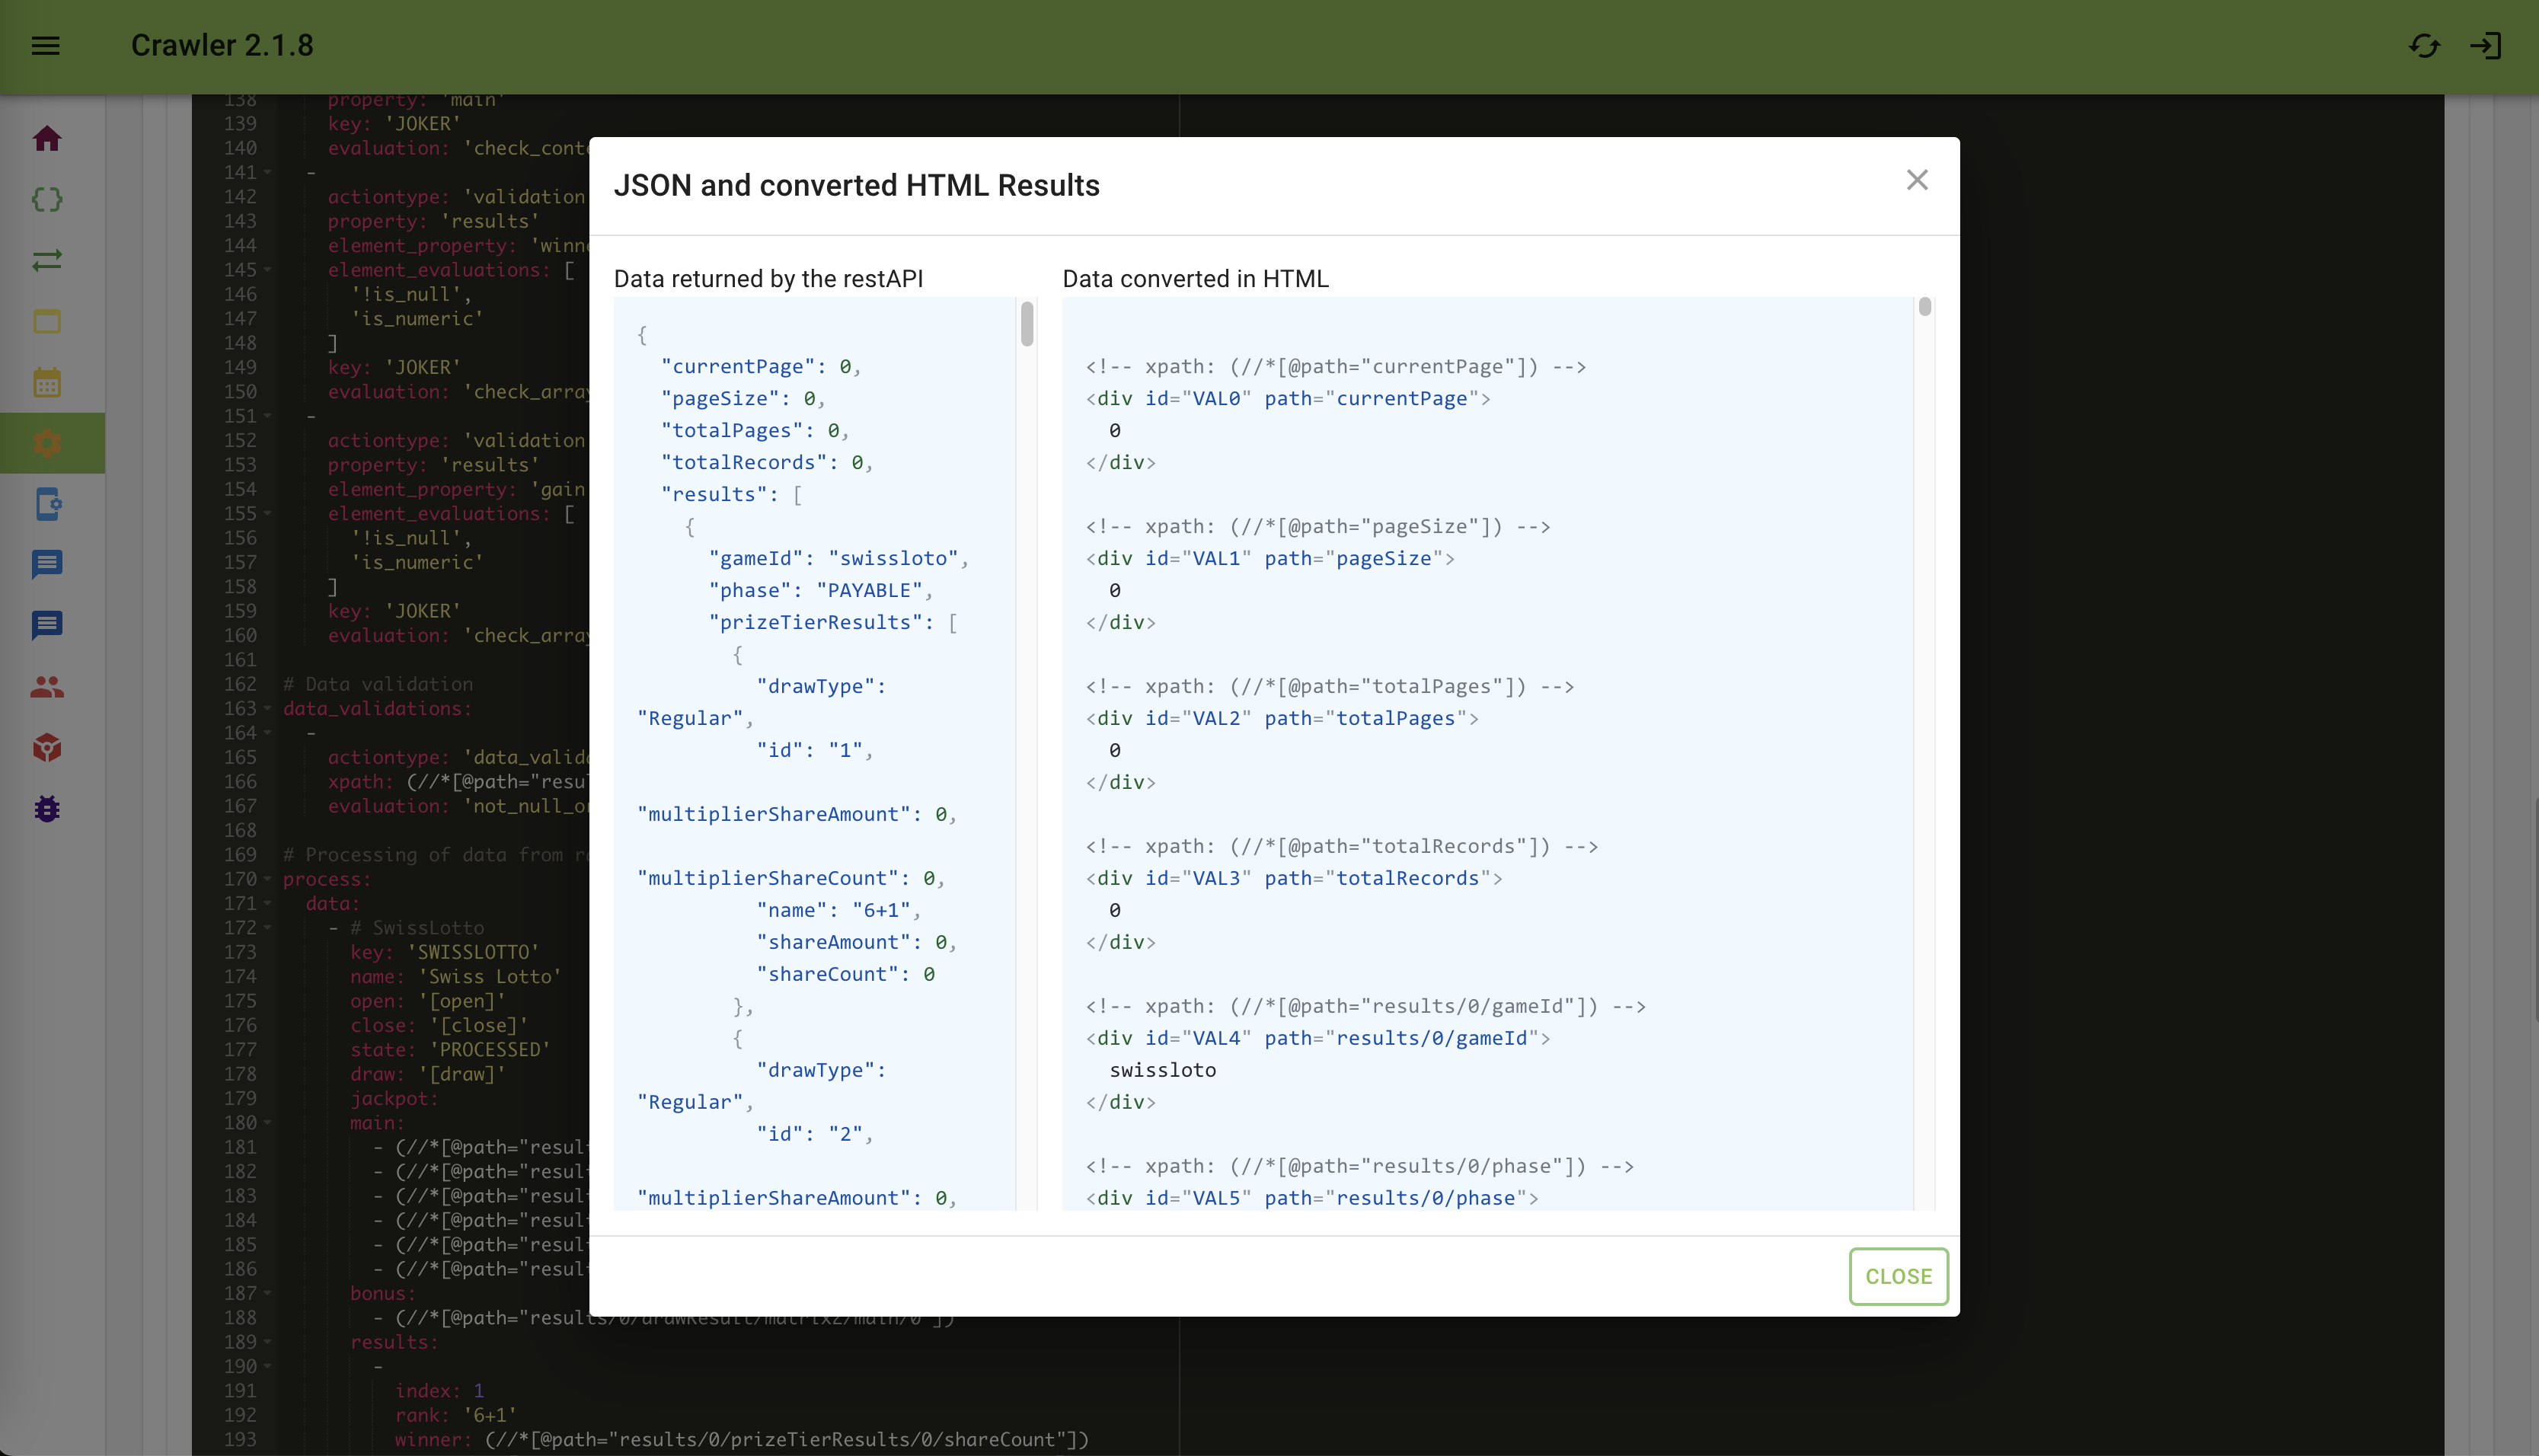The image size is (2539, 1456).
Task: Collapse code fold arrow at line 145
Action: [x=268, y=271]
